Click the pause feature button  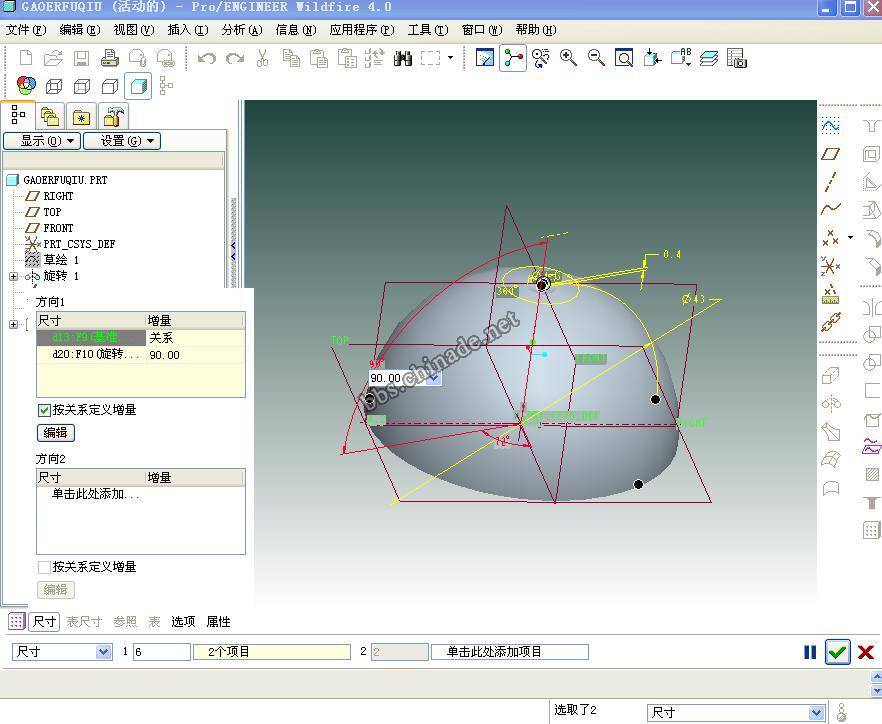coord(810,652)
